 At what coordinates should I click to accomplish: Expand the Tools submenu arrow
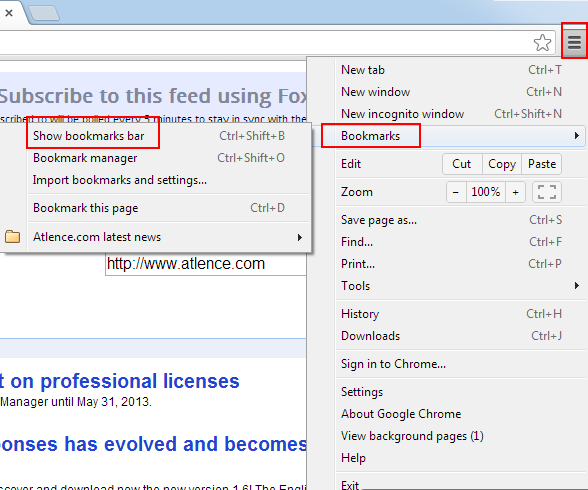[577, 286]
